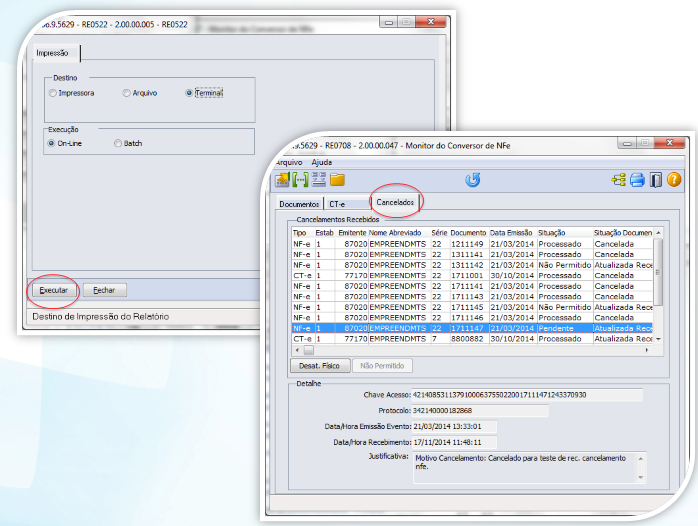Close the RE0522 window
Viewport: 698px width, 526px height.
click(x=430, y=22)
